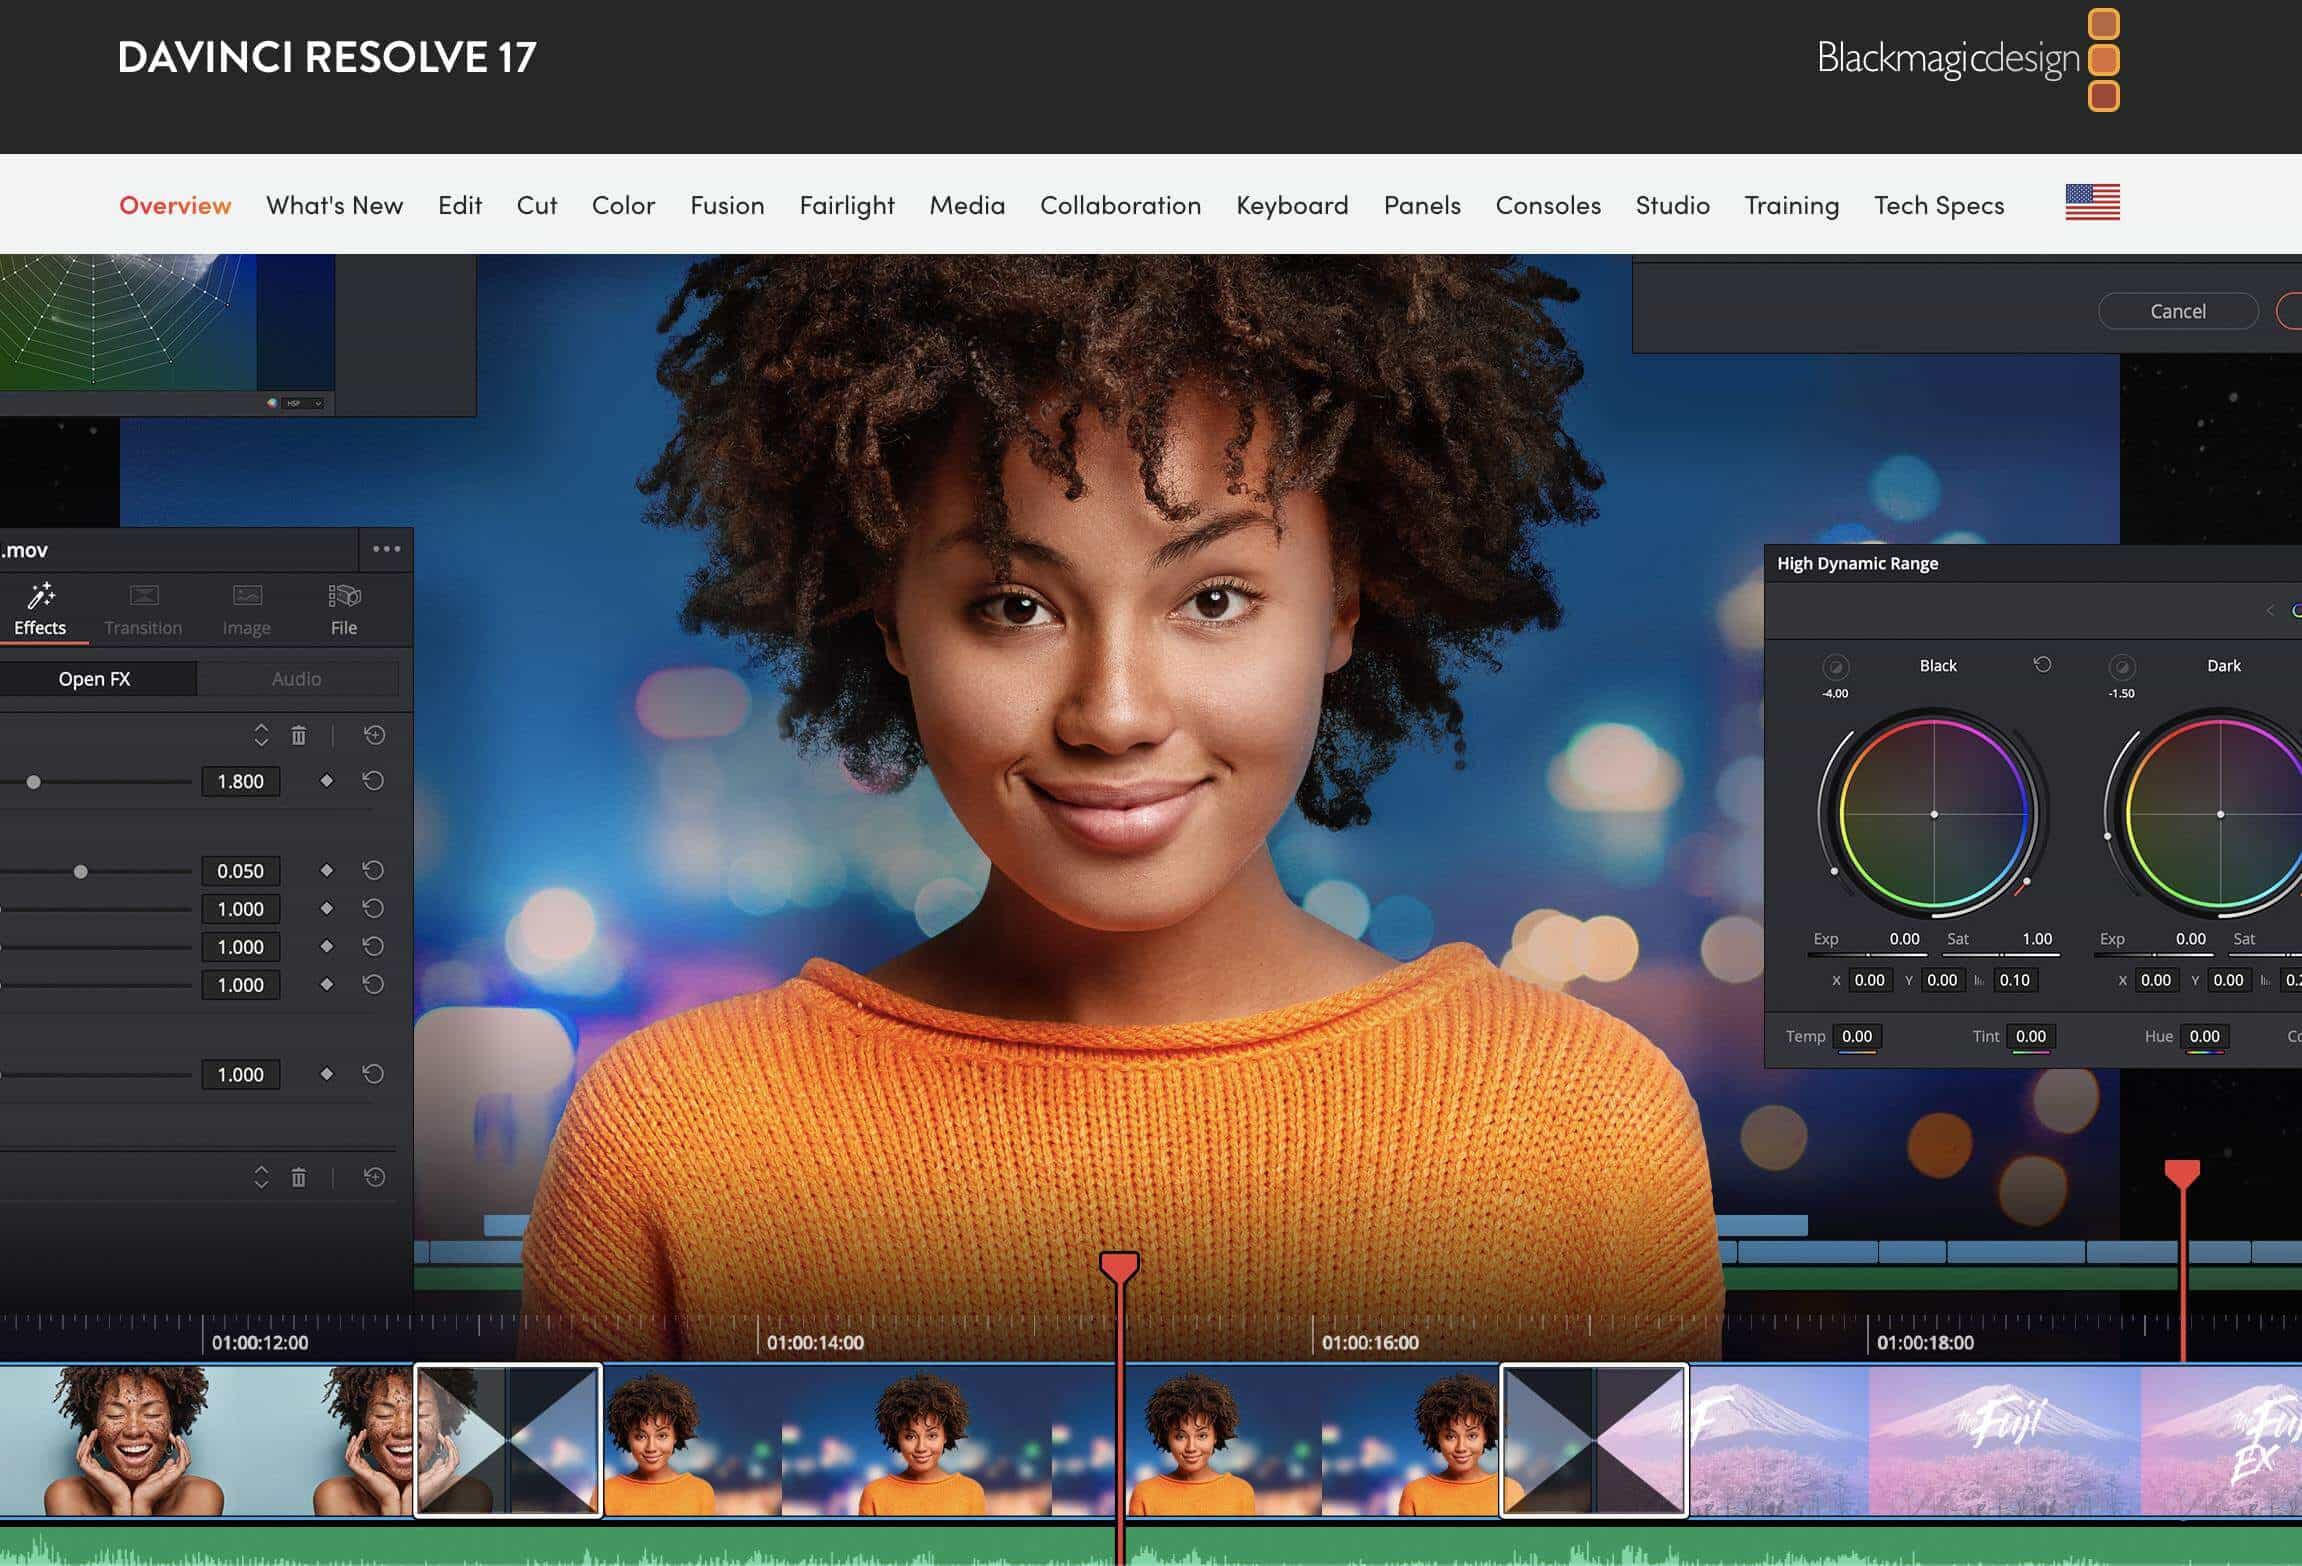
Task: Click the Black wheel Exp value
Action: point(1904,939)
